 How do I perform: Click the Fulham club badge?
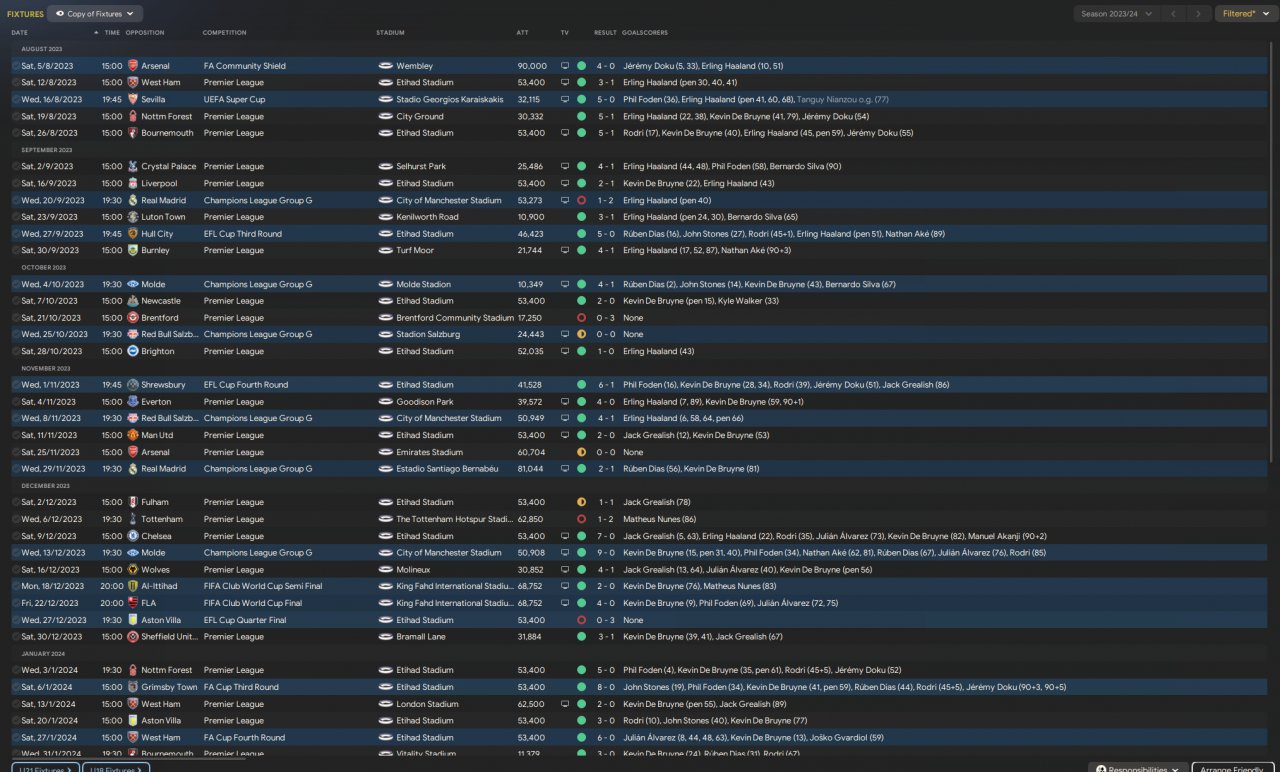[x=133, y=503]
